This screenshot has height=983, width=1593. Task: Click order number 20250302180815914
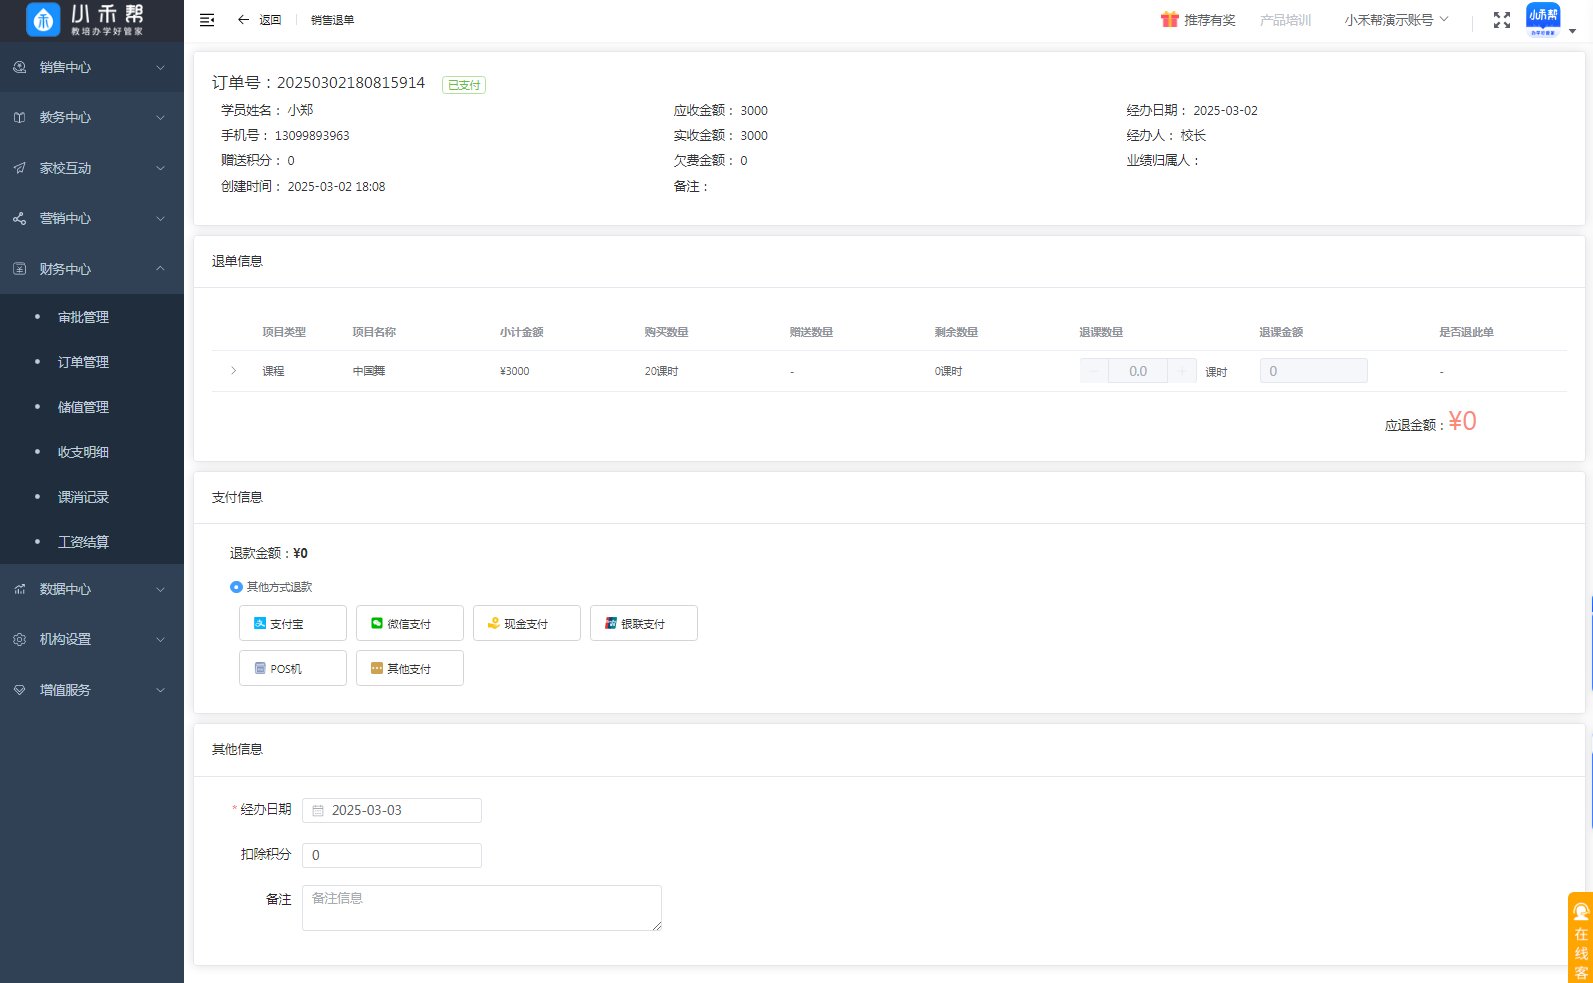351,83
